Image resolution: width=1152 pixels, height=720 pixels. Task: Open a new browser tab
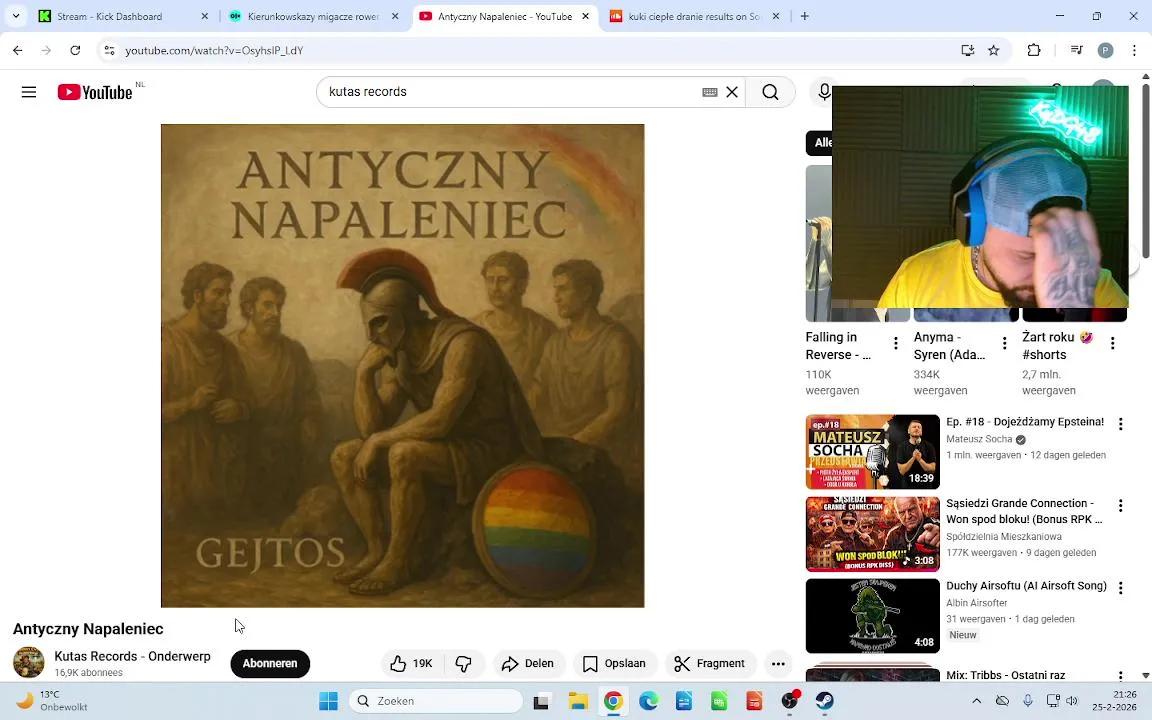pos(804,16)
